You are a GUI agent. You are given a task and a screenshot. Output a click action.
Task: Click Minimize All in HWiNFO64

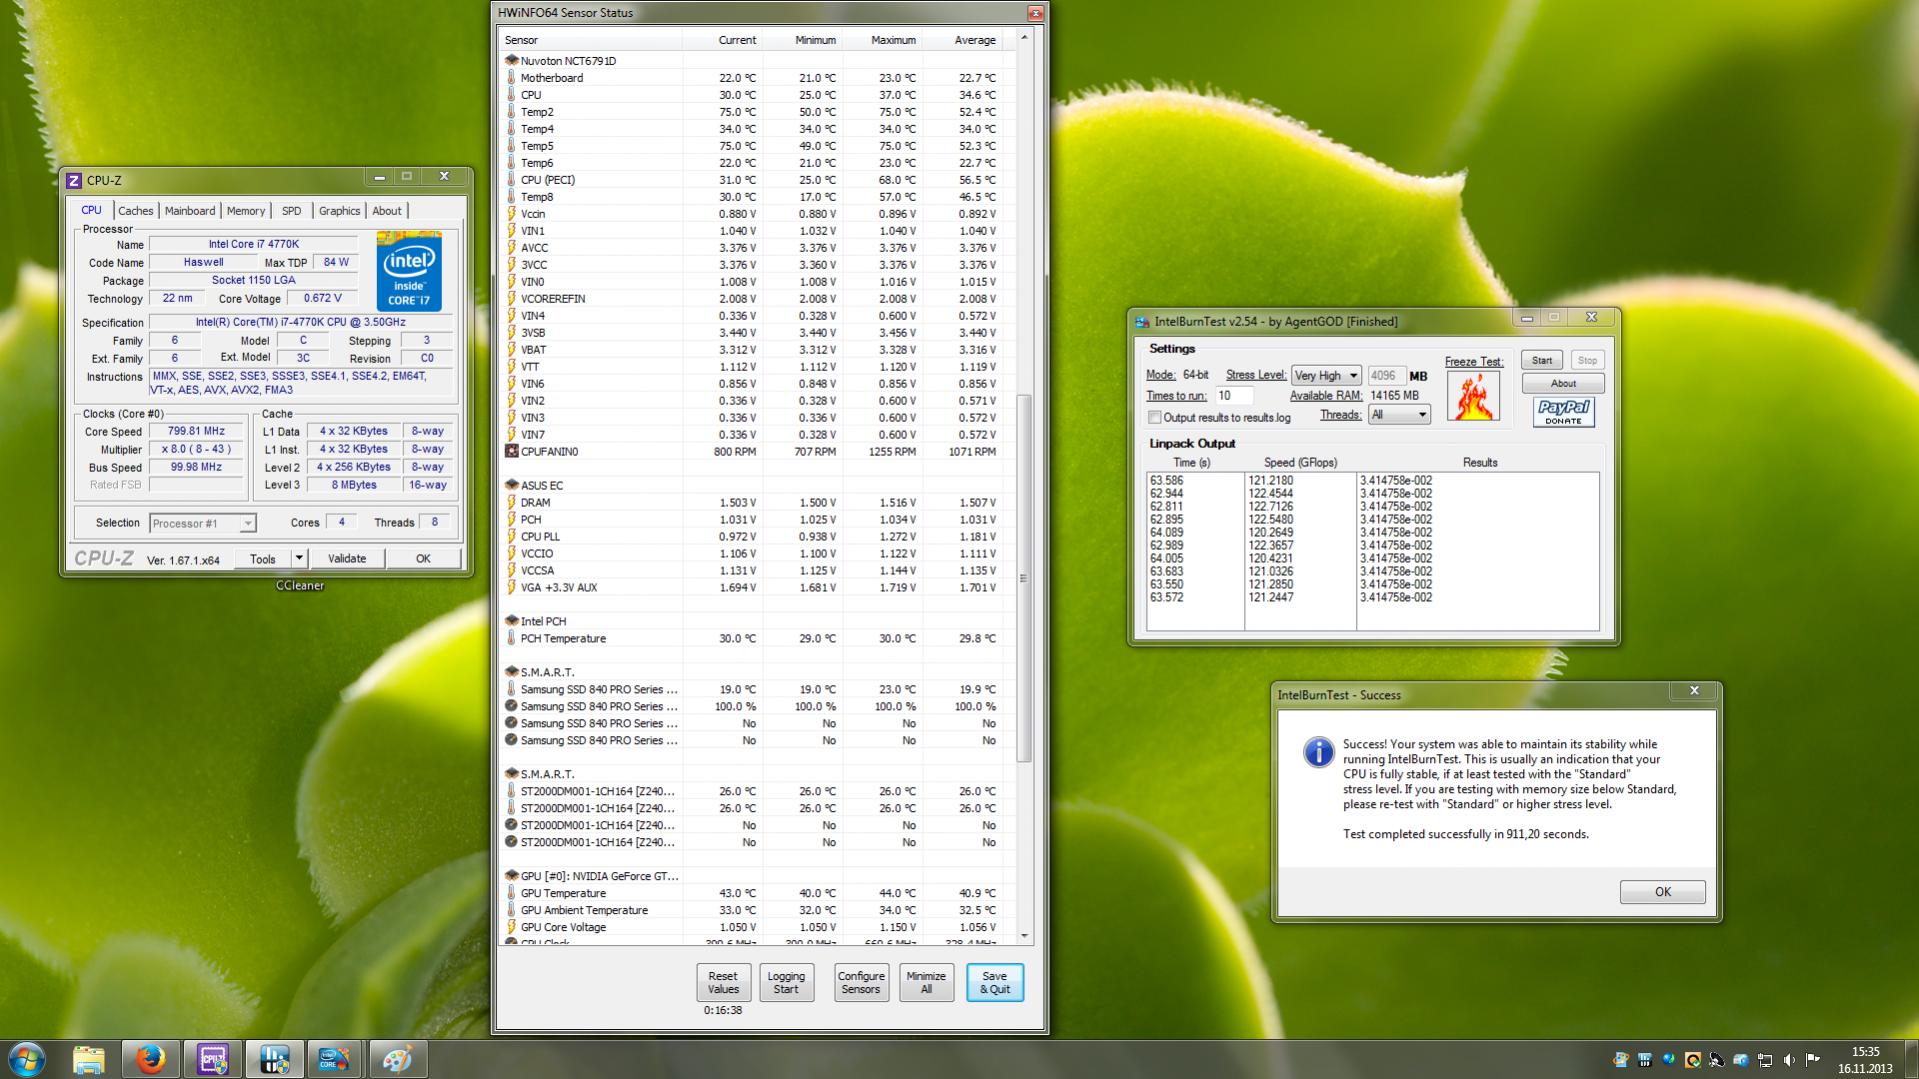(x=926, y=982)
